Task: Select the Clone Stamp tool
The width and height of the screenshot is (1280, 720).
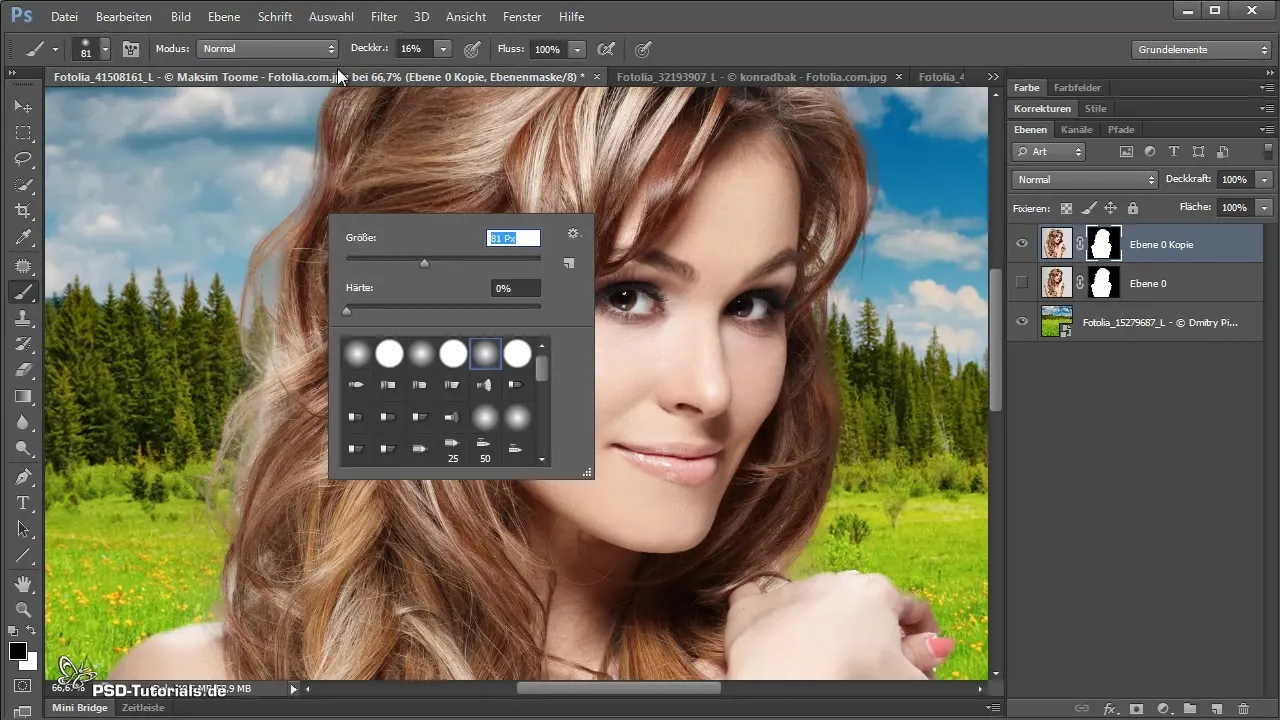Action: pyautogui.click(x=23, y=319)
